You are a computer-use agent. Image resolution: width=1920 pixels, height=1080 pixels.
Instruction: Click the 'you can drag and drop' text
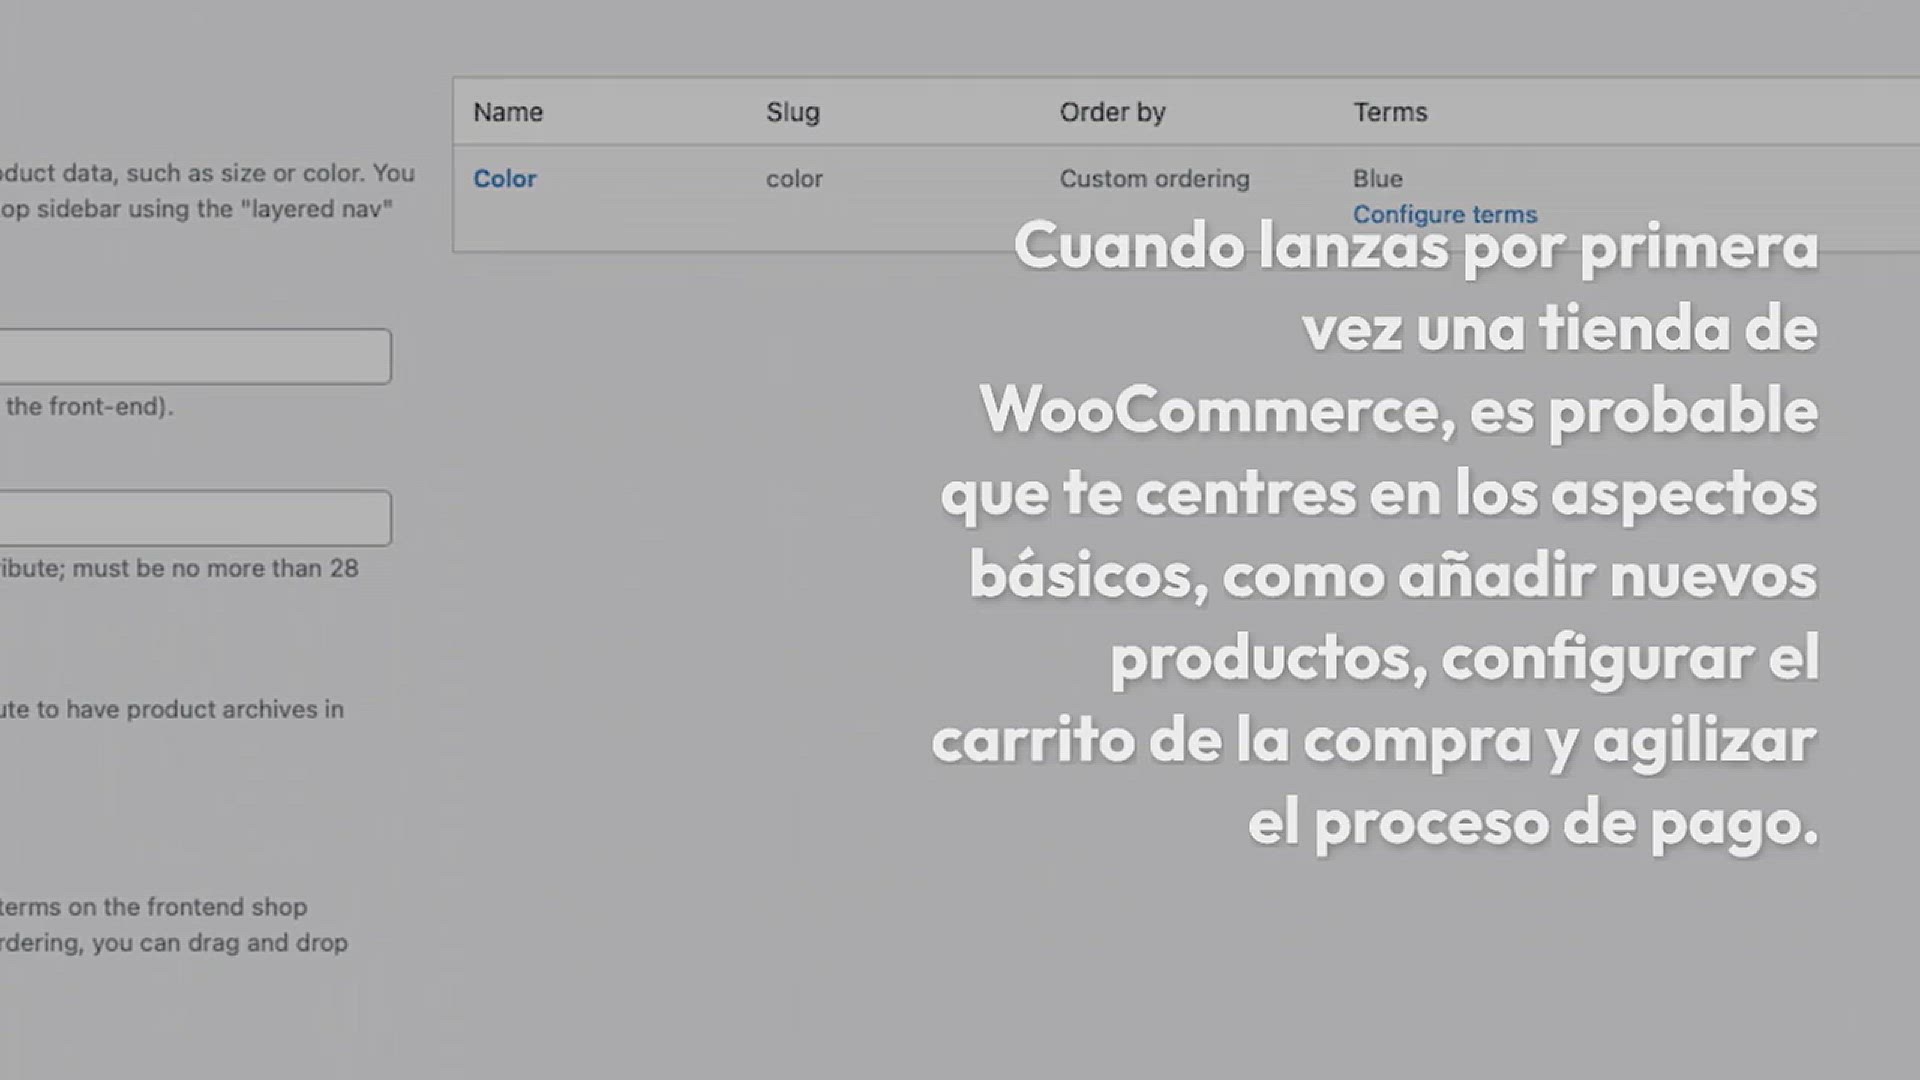tap(220, 943)
